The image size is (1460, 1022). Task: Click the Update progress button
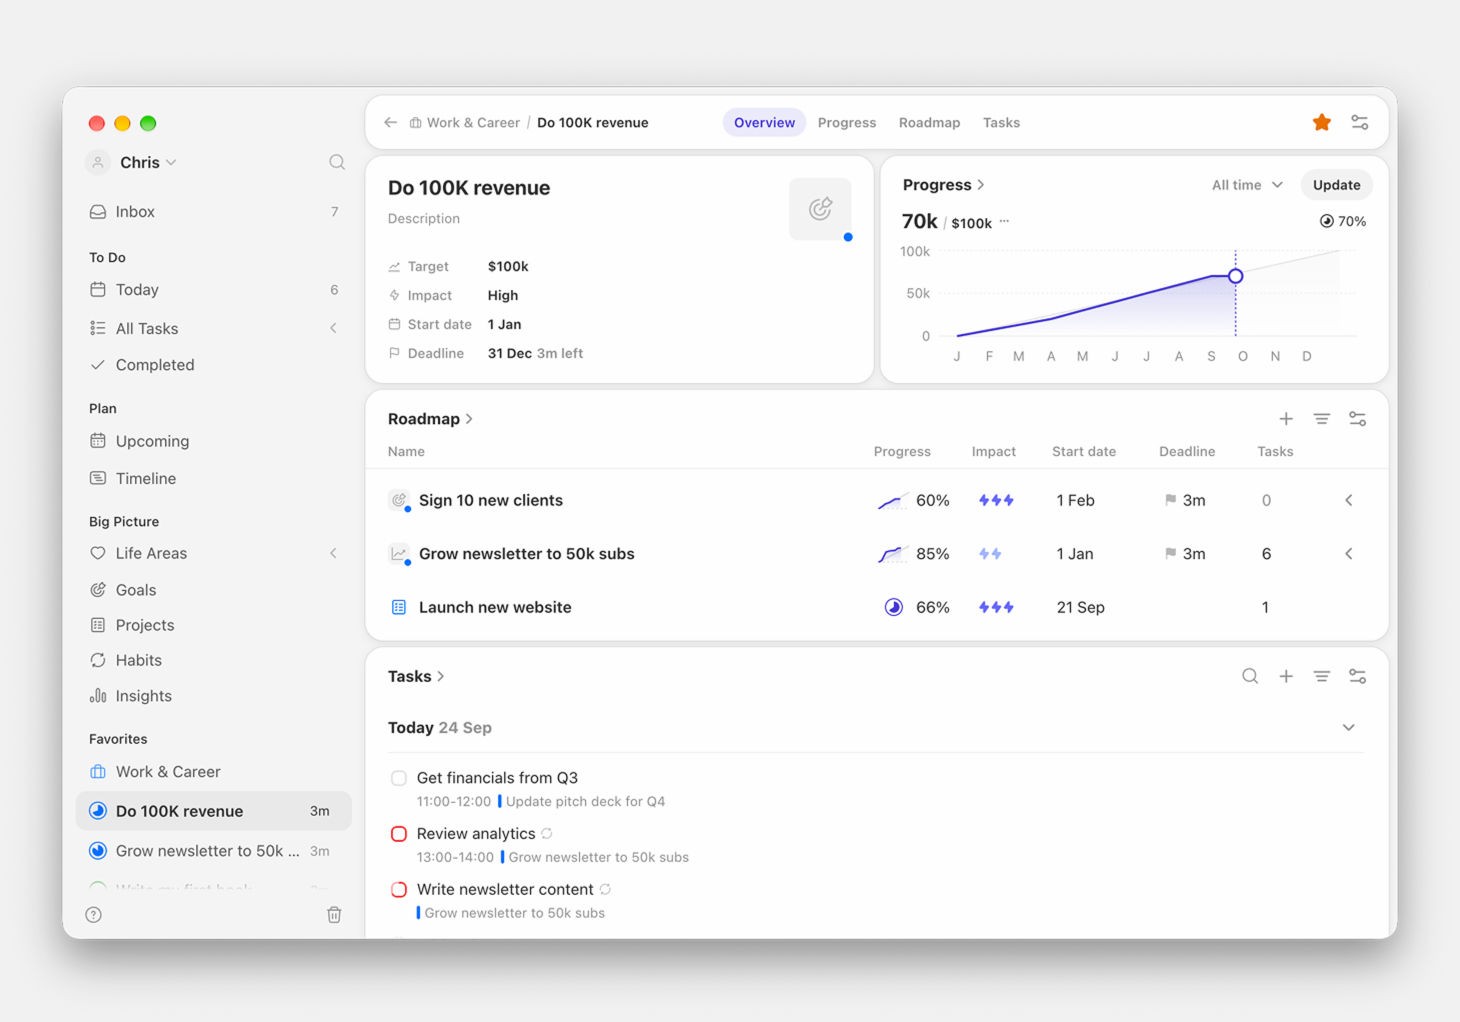[x=1336, y=185]
